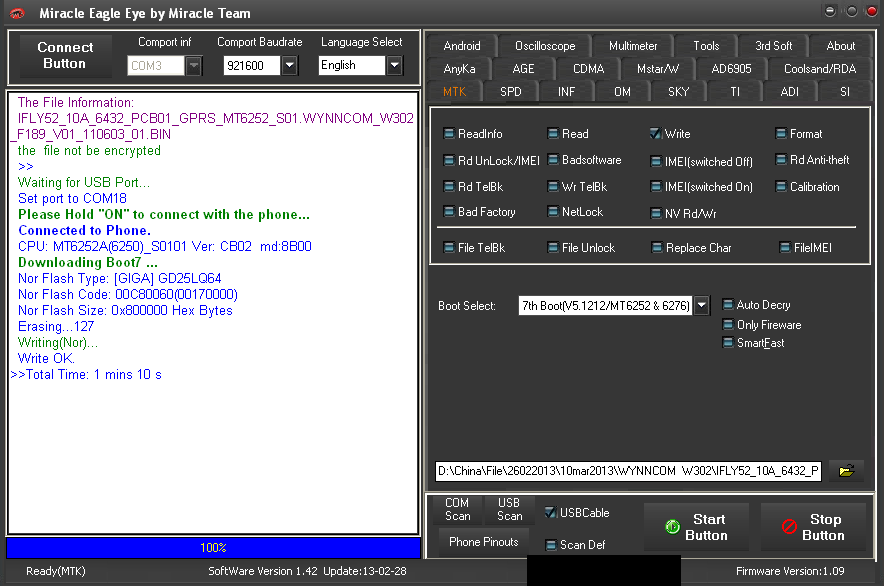Open the Comport inf dropdown arrow
Screen dimensions: 884x586
[193, 65]
